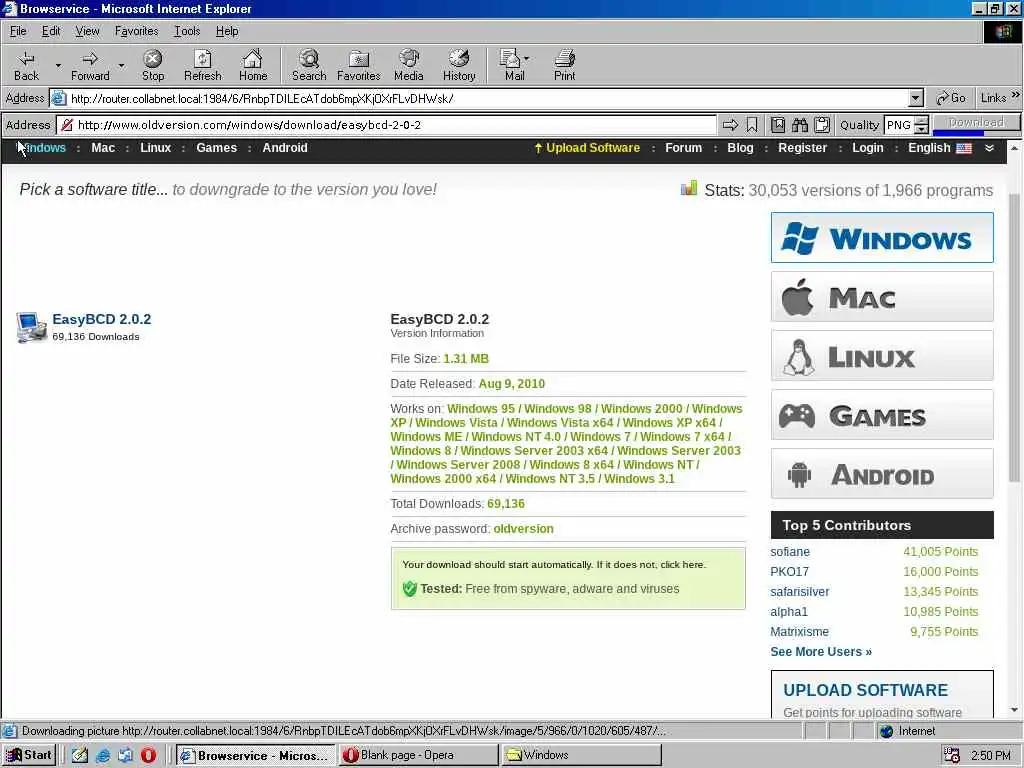The image size is (1024, 768).
Task: Open the Search pane icon
Action: point(309,65)
